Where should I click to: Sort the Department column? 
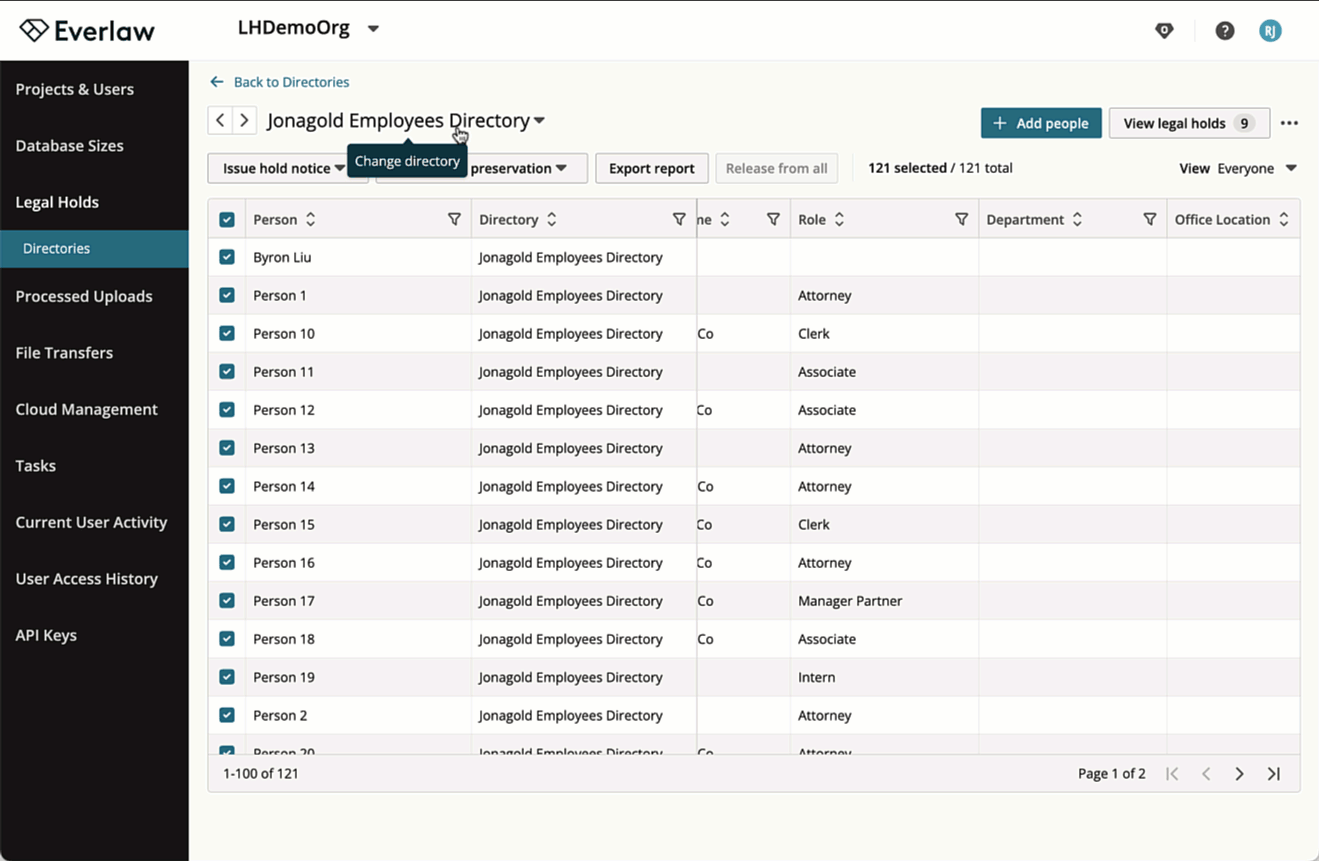click(x=1077, y=219)
